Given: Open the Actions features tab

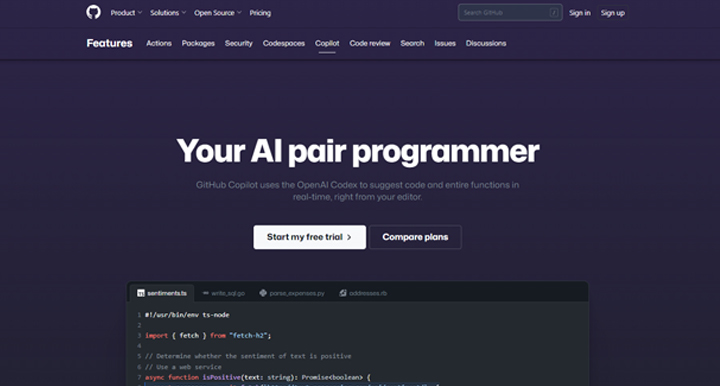Looking at the screenshot, I should pos(159,43).
